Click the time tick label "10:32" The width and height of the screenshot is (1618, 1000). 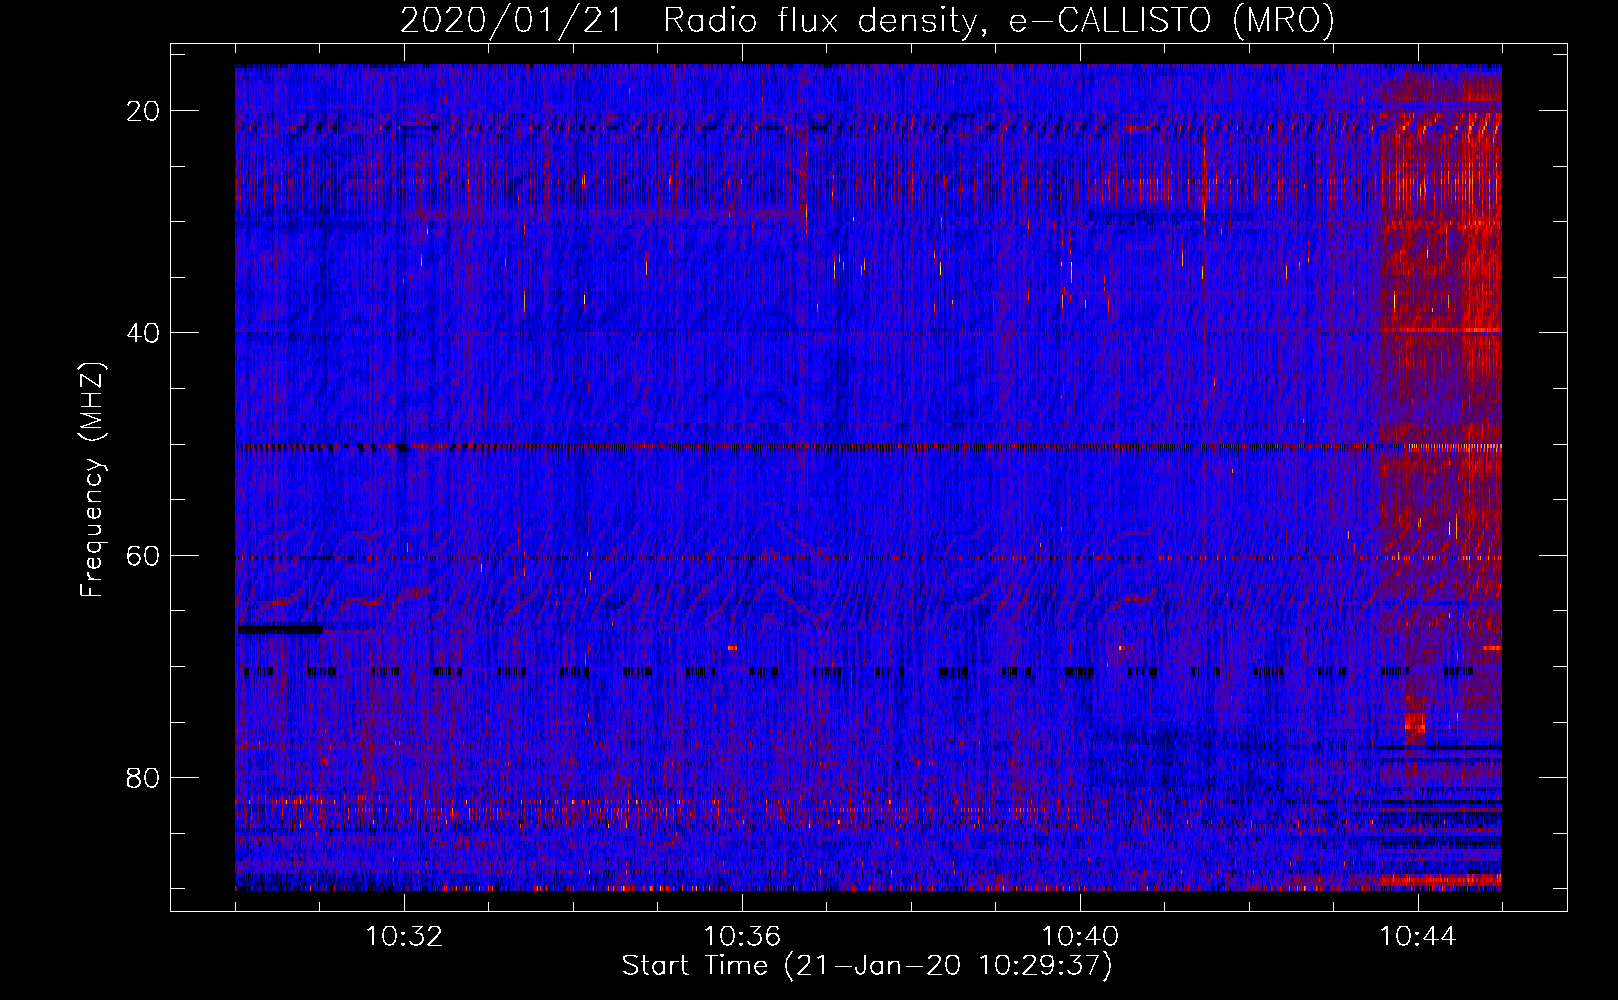tap(404, 937)
